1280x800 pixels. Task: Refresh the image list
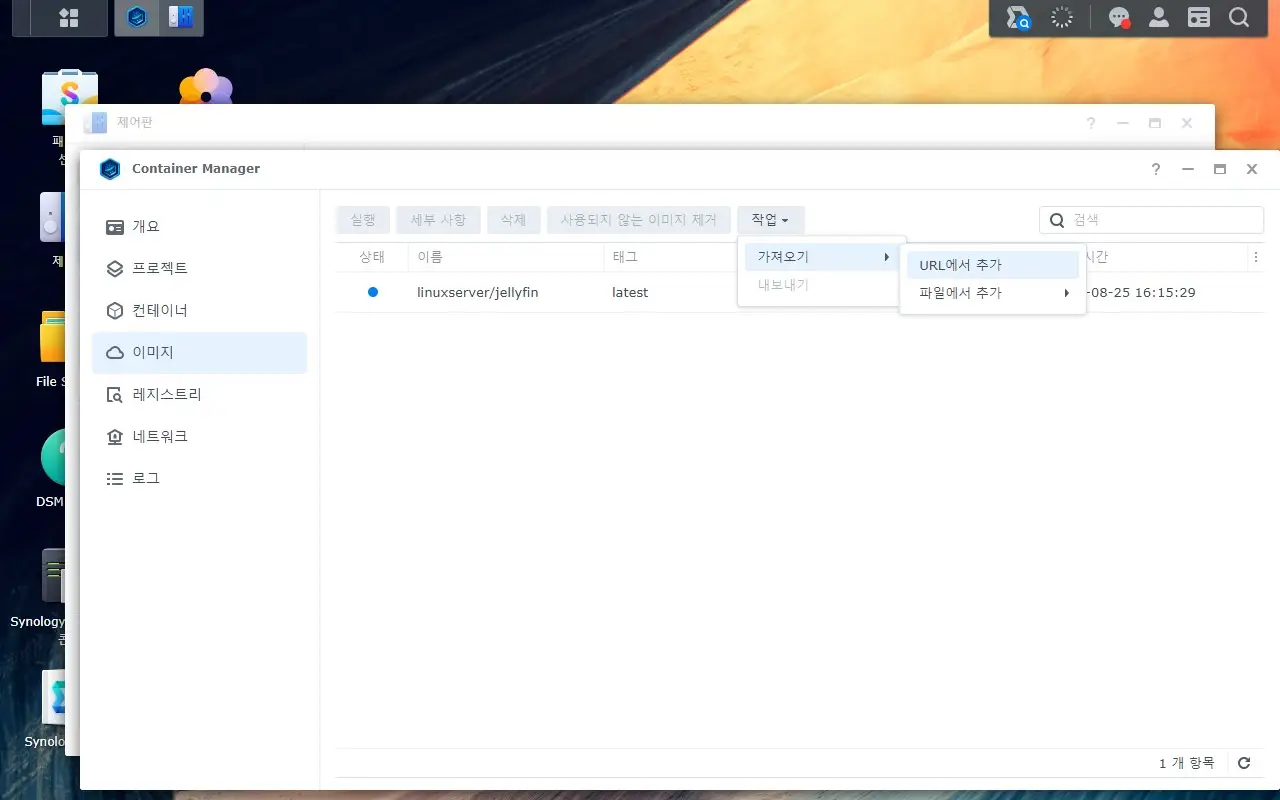point(1244,763)
